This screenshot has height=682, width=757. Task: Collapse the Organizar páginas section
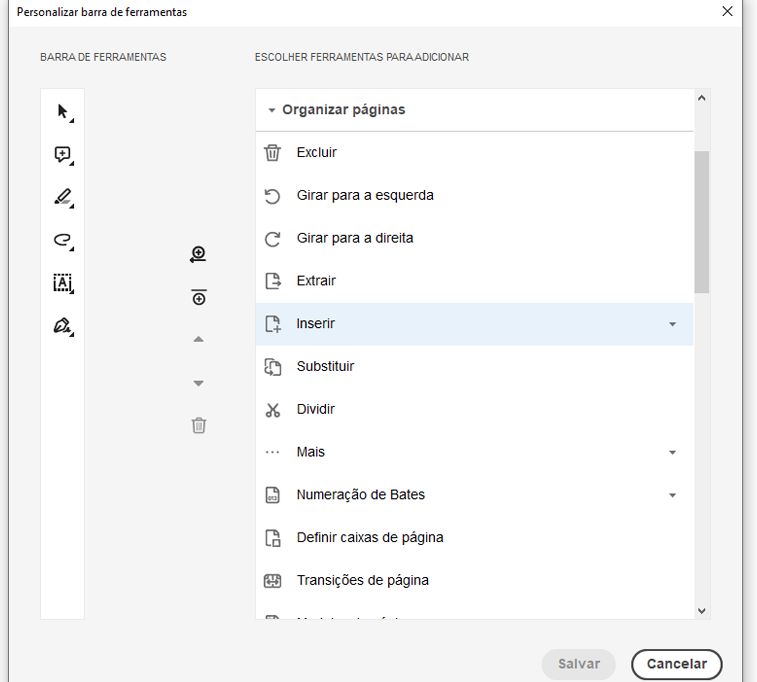click(272, 111)
